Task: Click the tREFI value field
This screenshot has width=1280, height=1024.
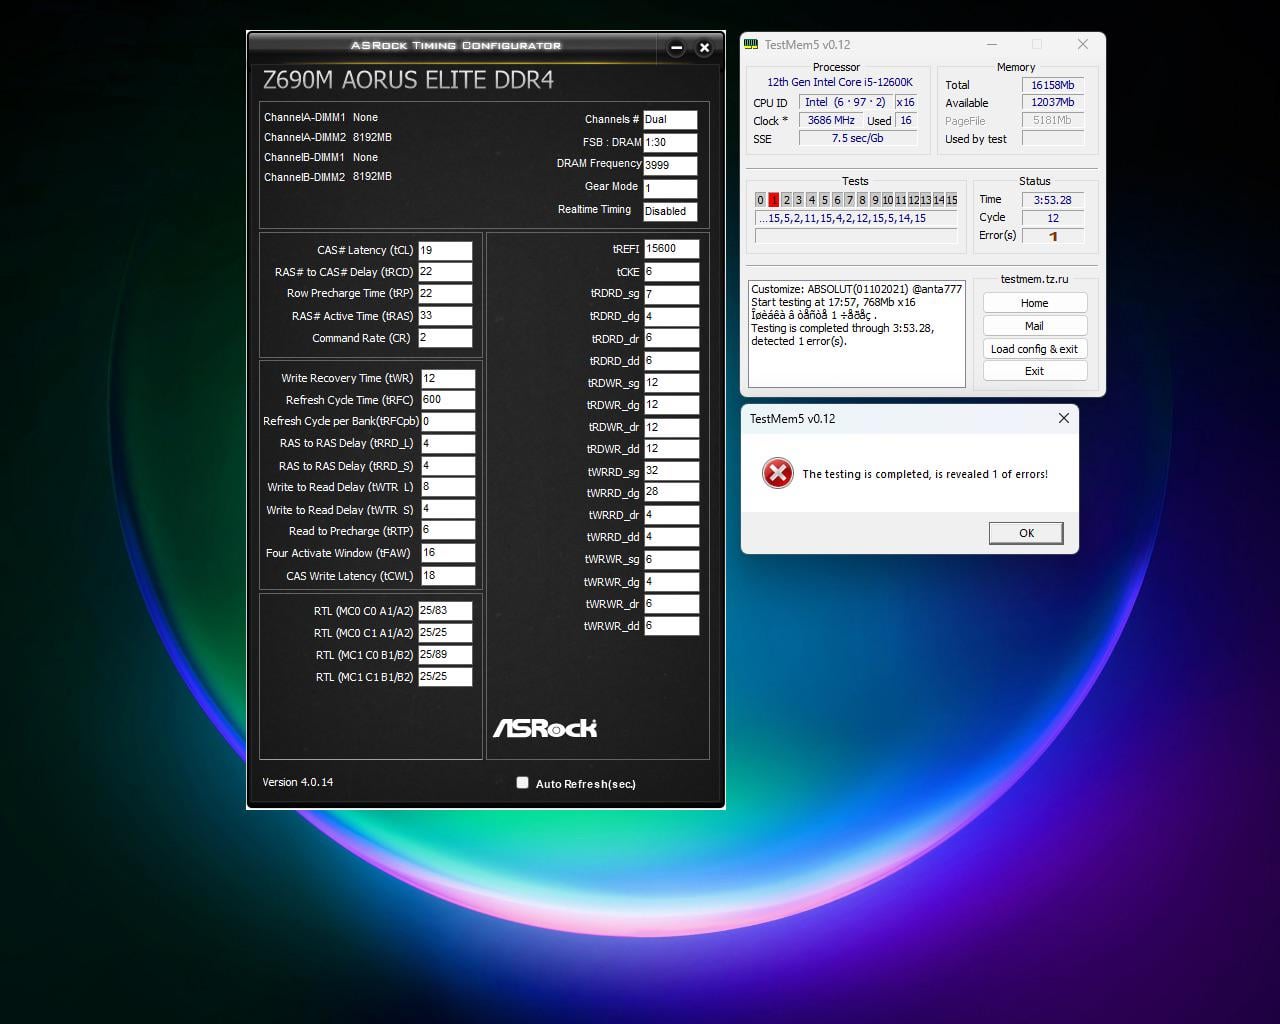Action: [x=672, y=249]
